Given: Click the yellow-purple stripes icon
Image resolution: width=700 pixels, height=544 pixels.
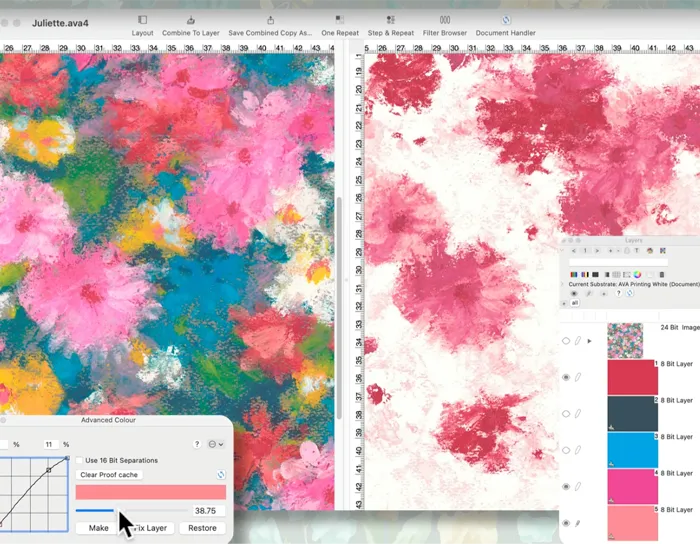Looking at the screenshot, I should pos(585,274).
